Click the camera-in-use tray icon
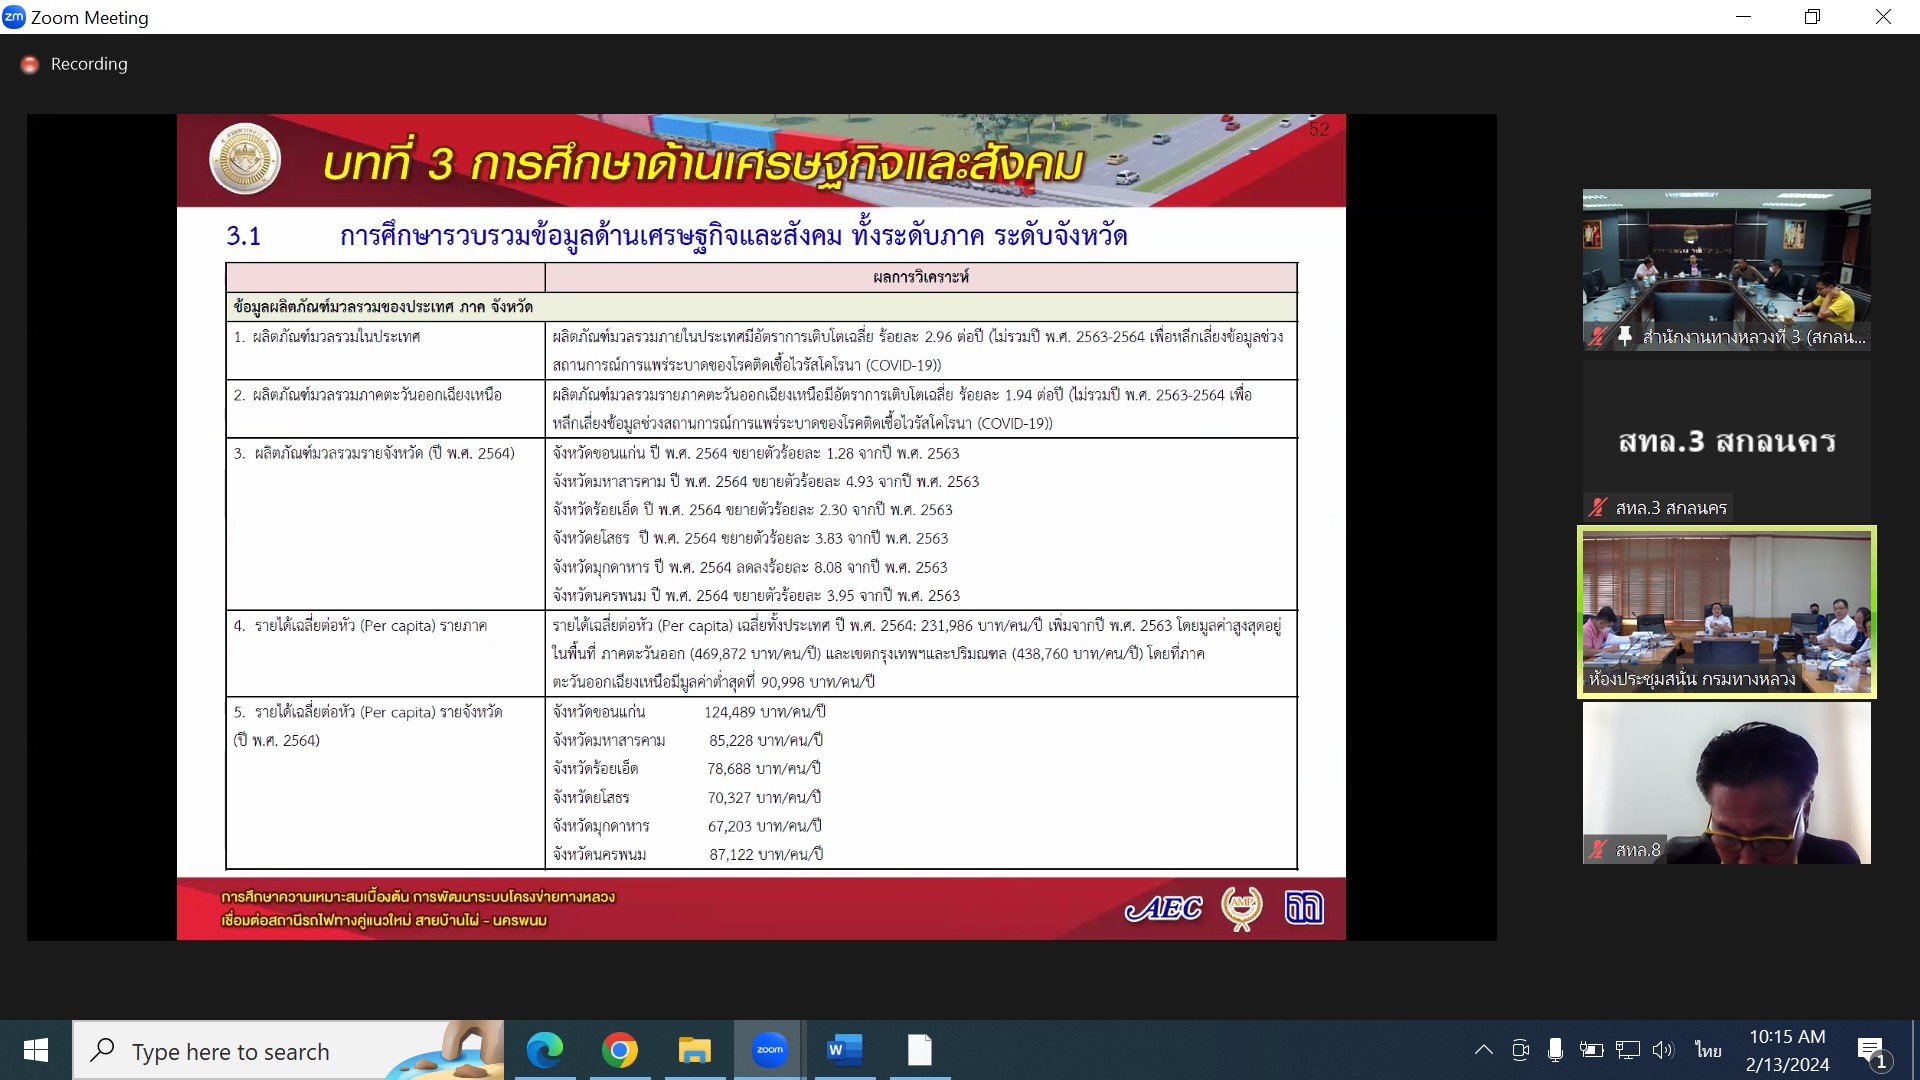 [1521, 1050]
